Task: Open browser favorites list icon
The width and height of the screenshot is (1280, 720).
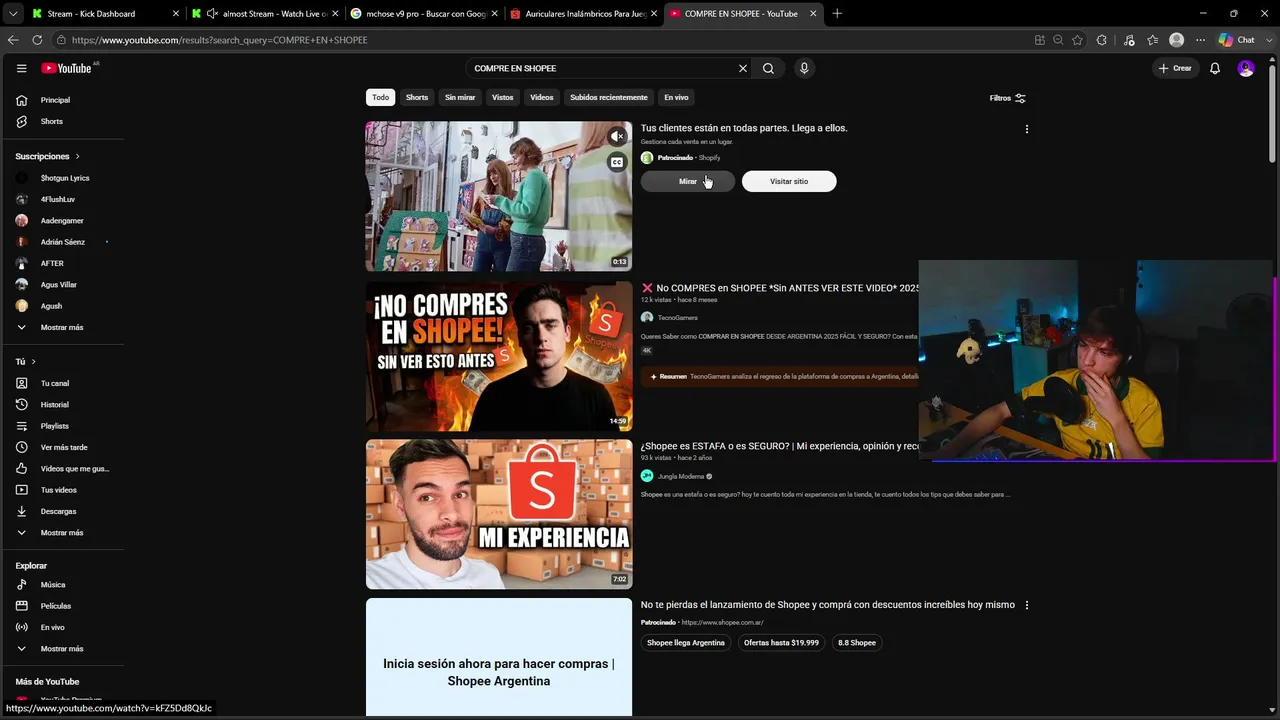Action: point(1153,40)
